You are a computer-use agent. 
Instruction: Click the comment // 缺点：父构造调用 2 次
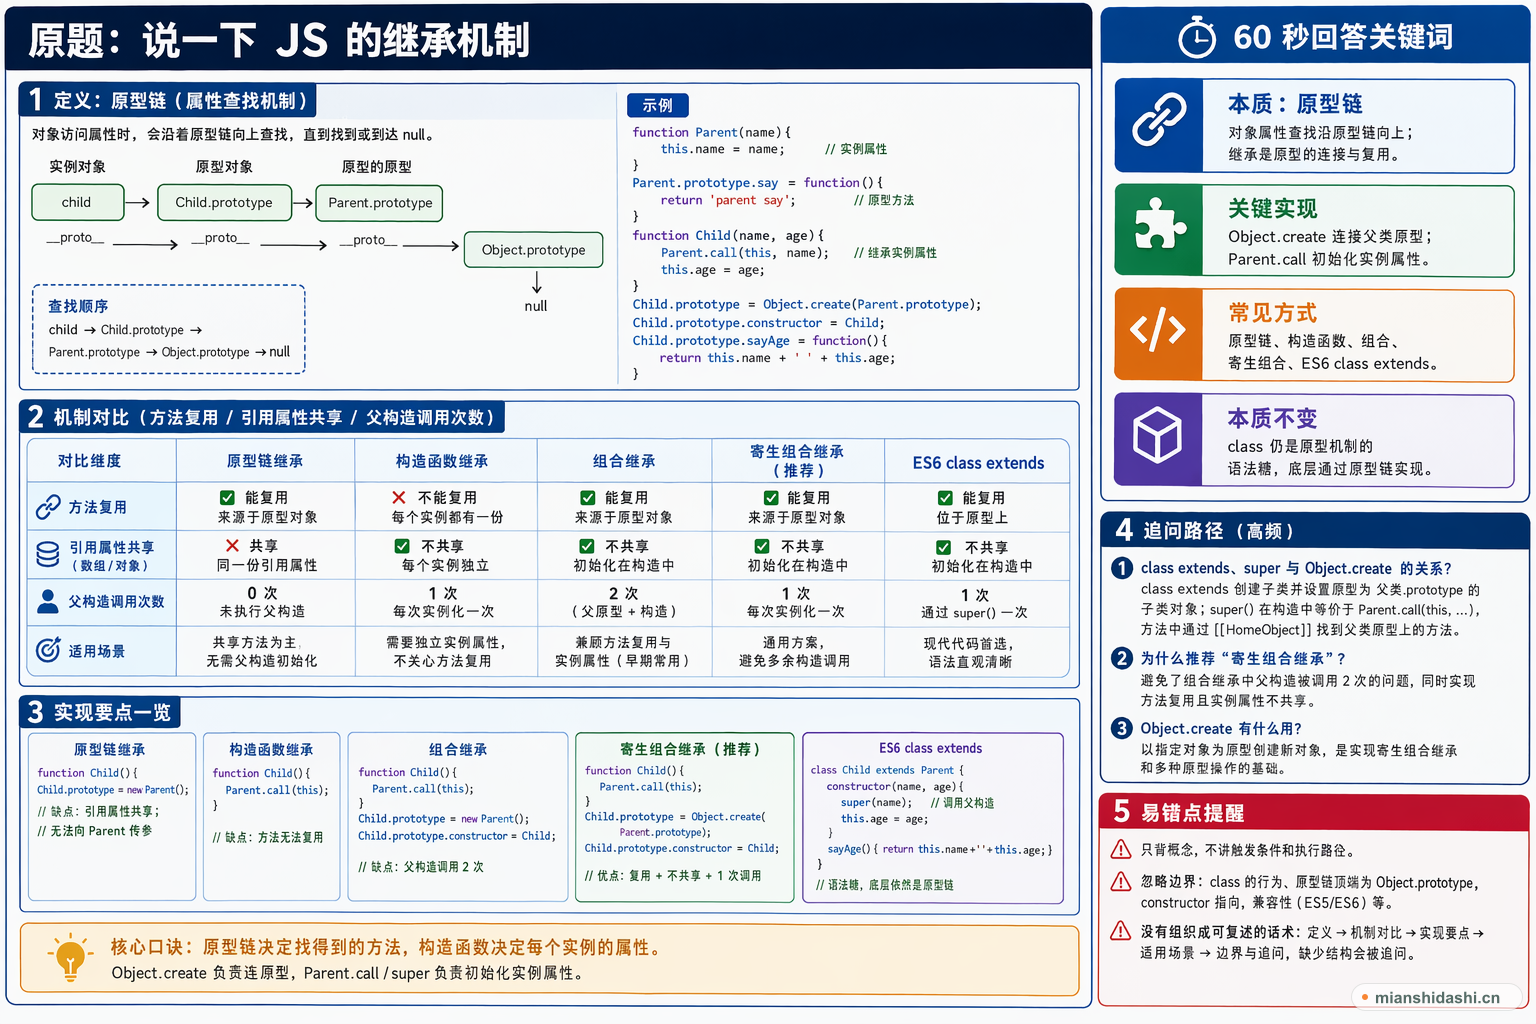[x=421, y=867]
